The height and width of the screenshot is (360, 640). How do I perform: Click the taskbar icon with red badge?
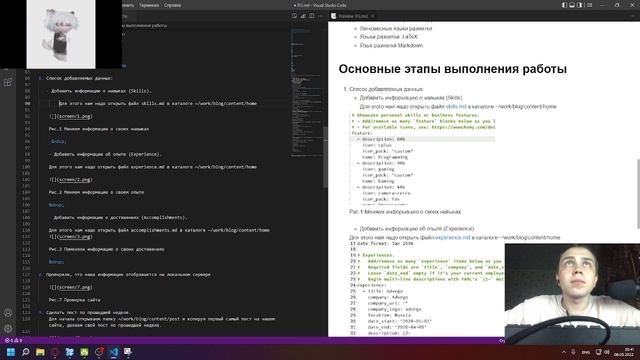[99, 352]
